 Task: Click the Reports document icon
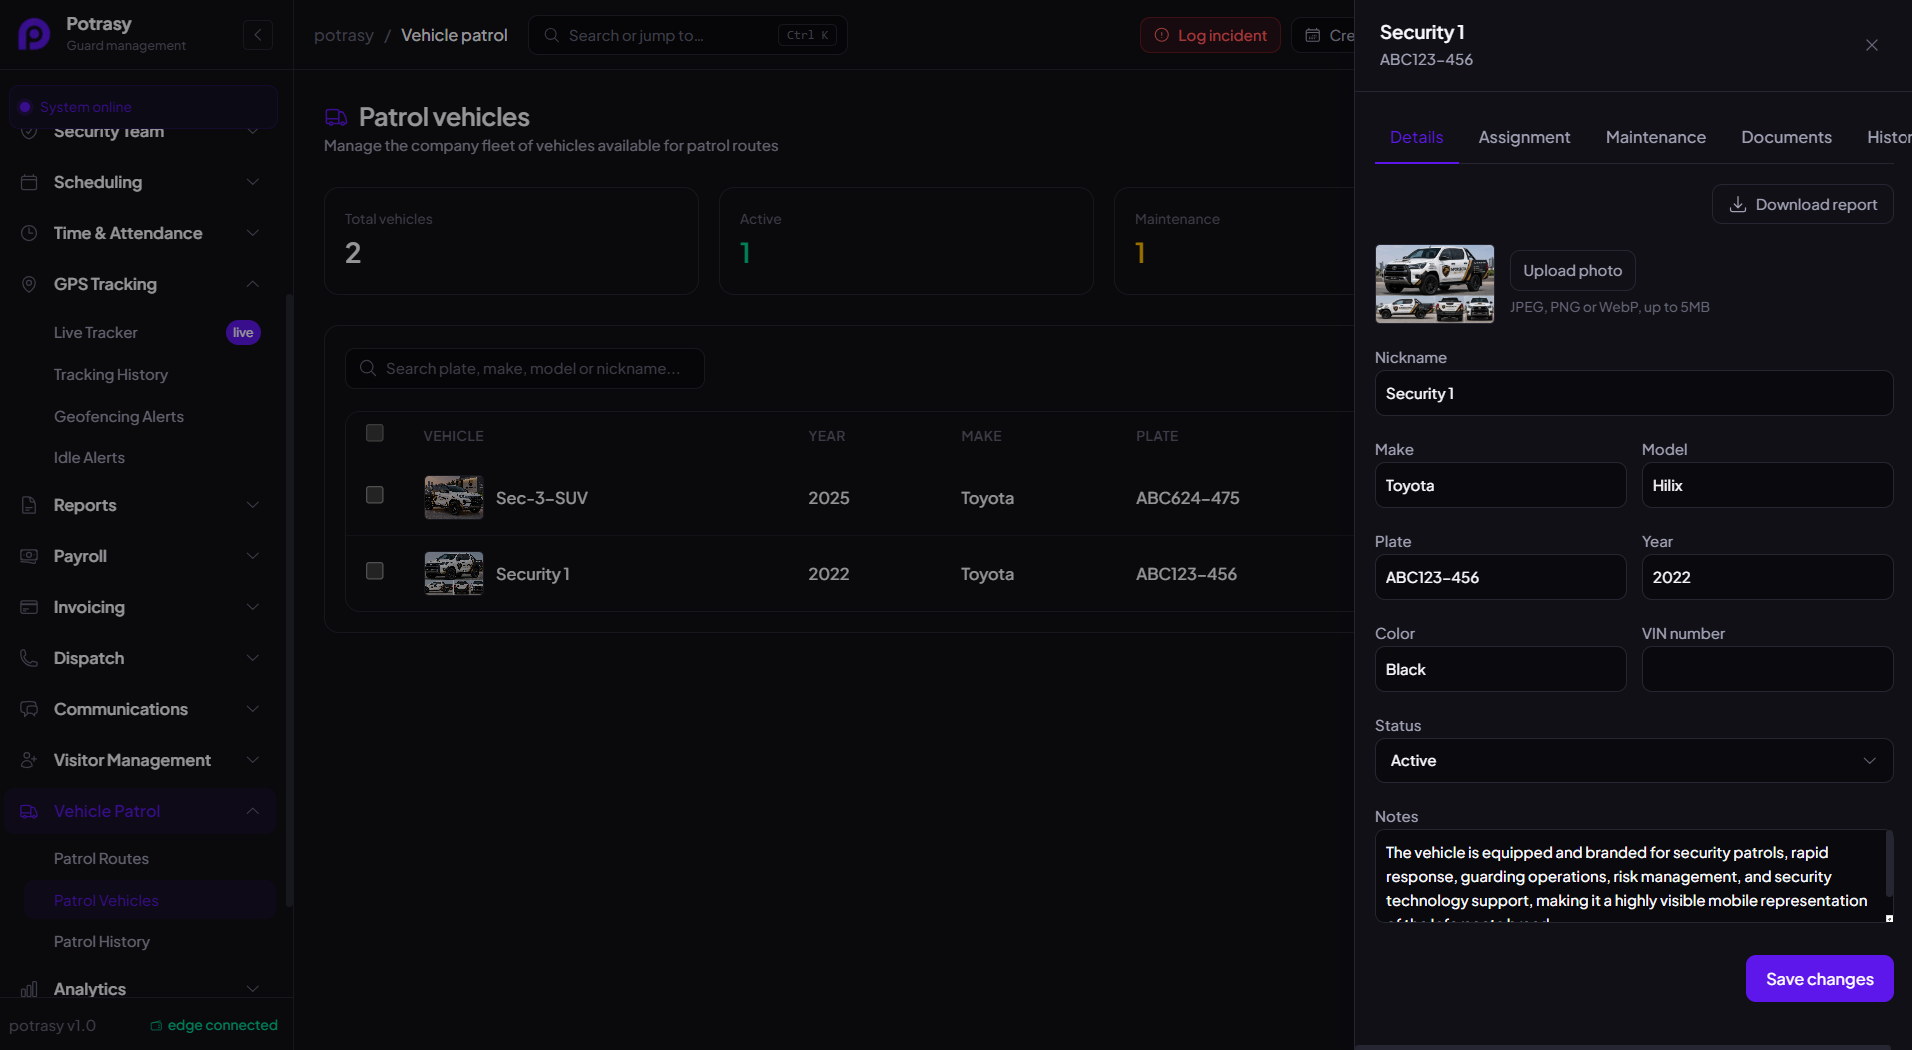tap(29, 505)
